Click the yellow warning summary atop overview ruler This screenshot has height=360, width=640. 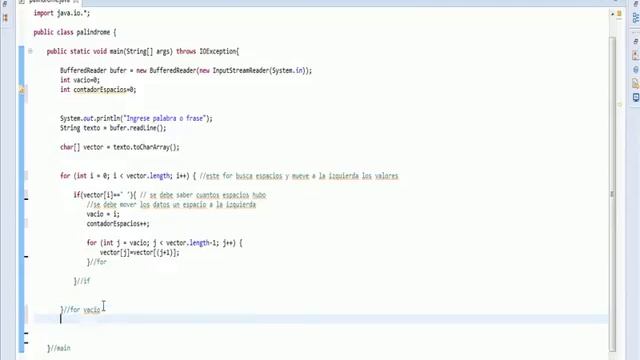tap(619, 13)
